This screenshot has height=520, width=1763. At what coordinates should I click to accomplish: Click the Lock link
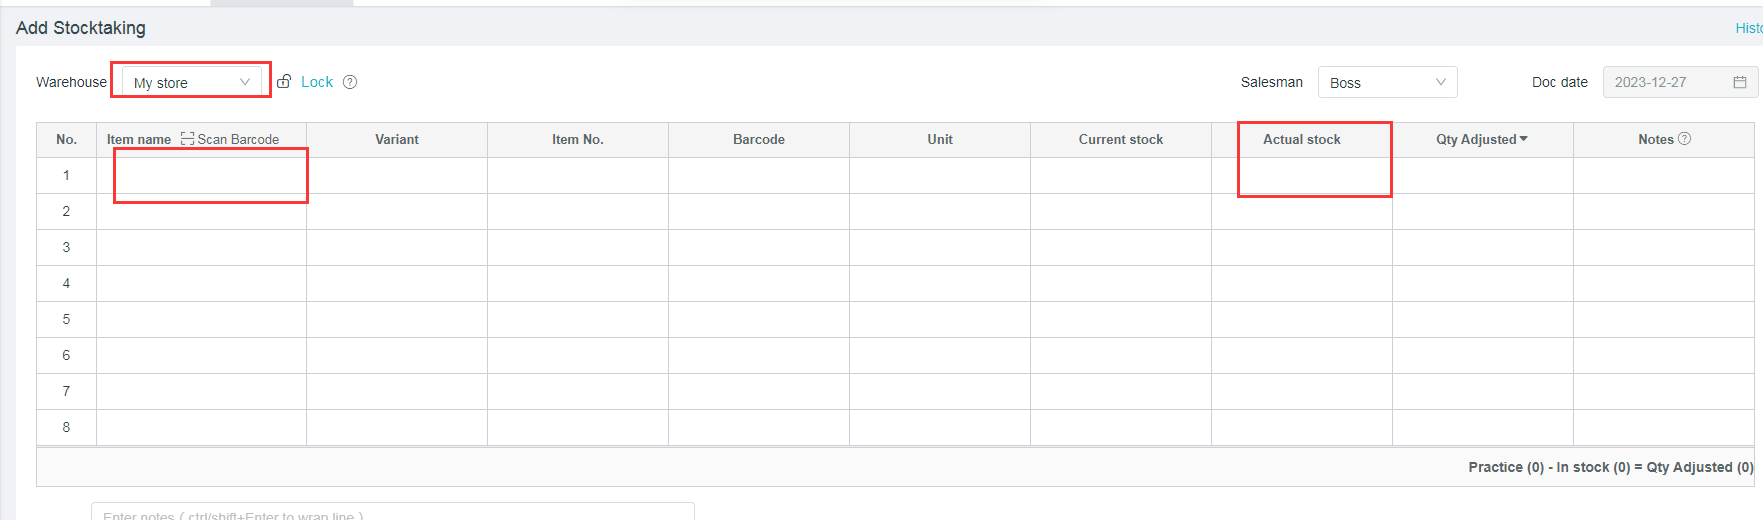pos(317,82)
